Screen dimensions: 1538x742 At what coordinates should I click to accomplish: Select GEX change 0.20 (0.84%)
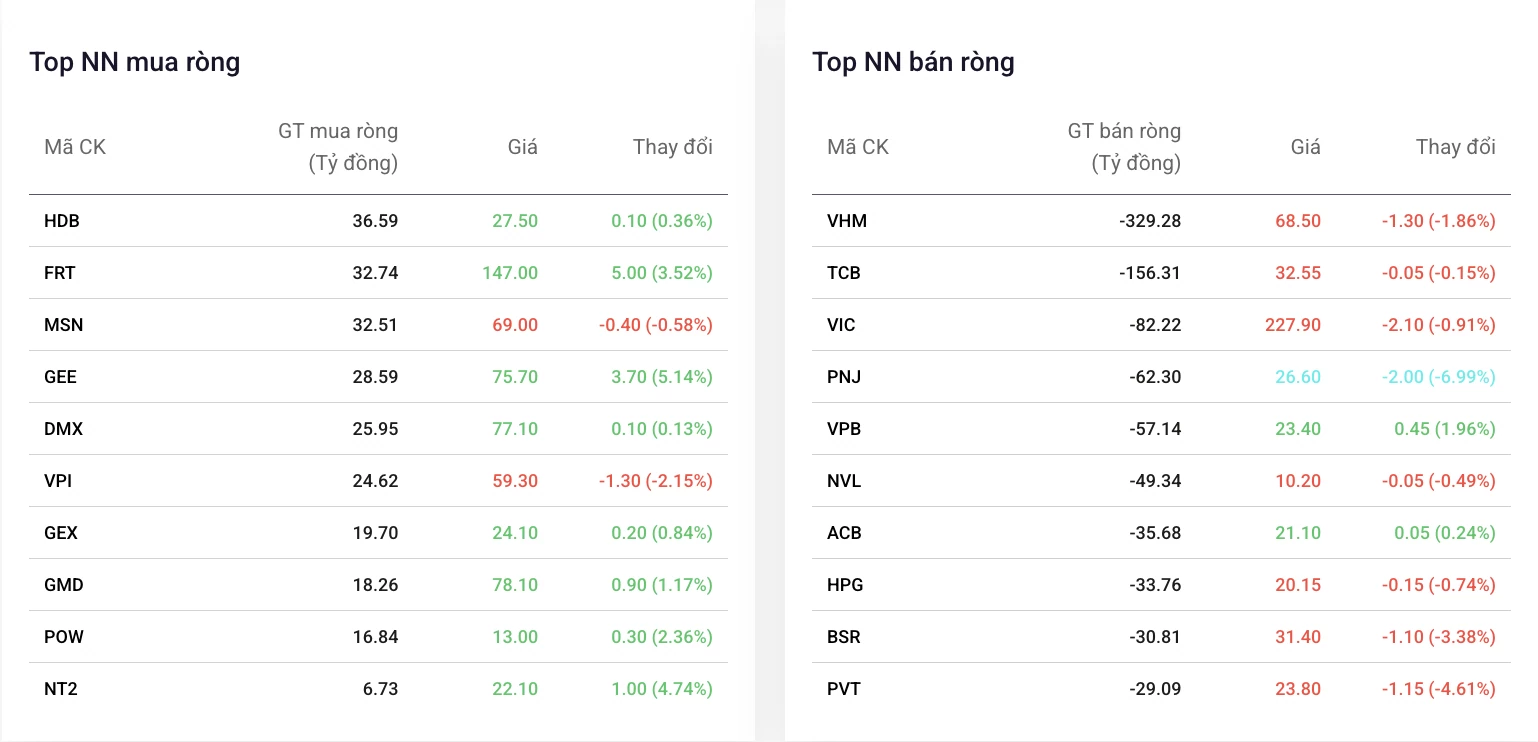662,533
